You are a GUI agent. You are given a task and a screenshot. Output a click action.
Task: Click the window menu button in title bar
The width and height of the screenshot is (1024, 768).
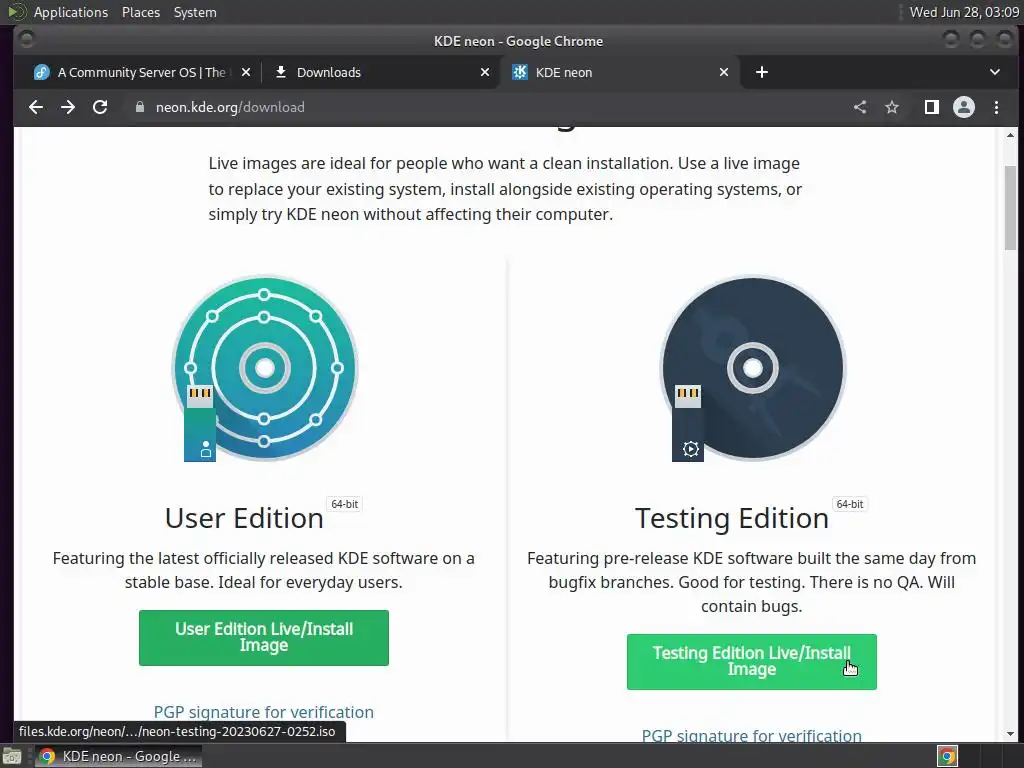(27, 40)
